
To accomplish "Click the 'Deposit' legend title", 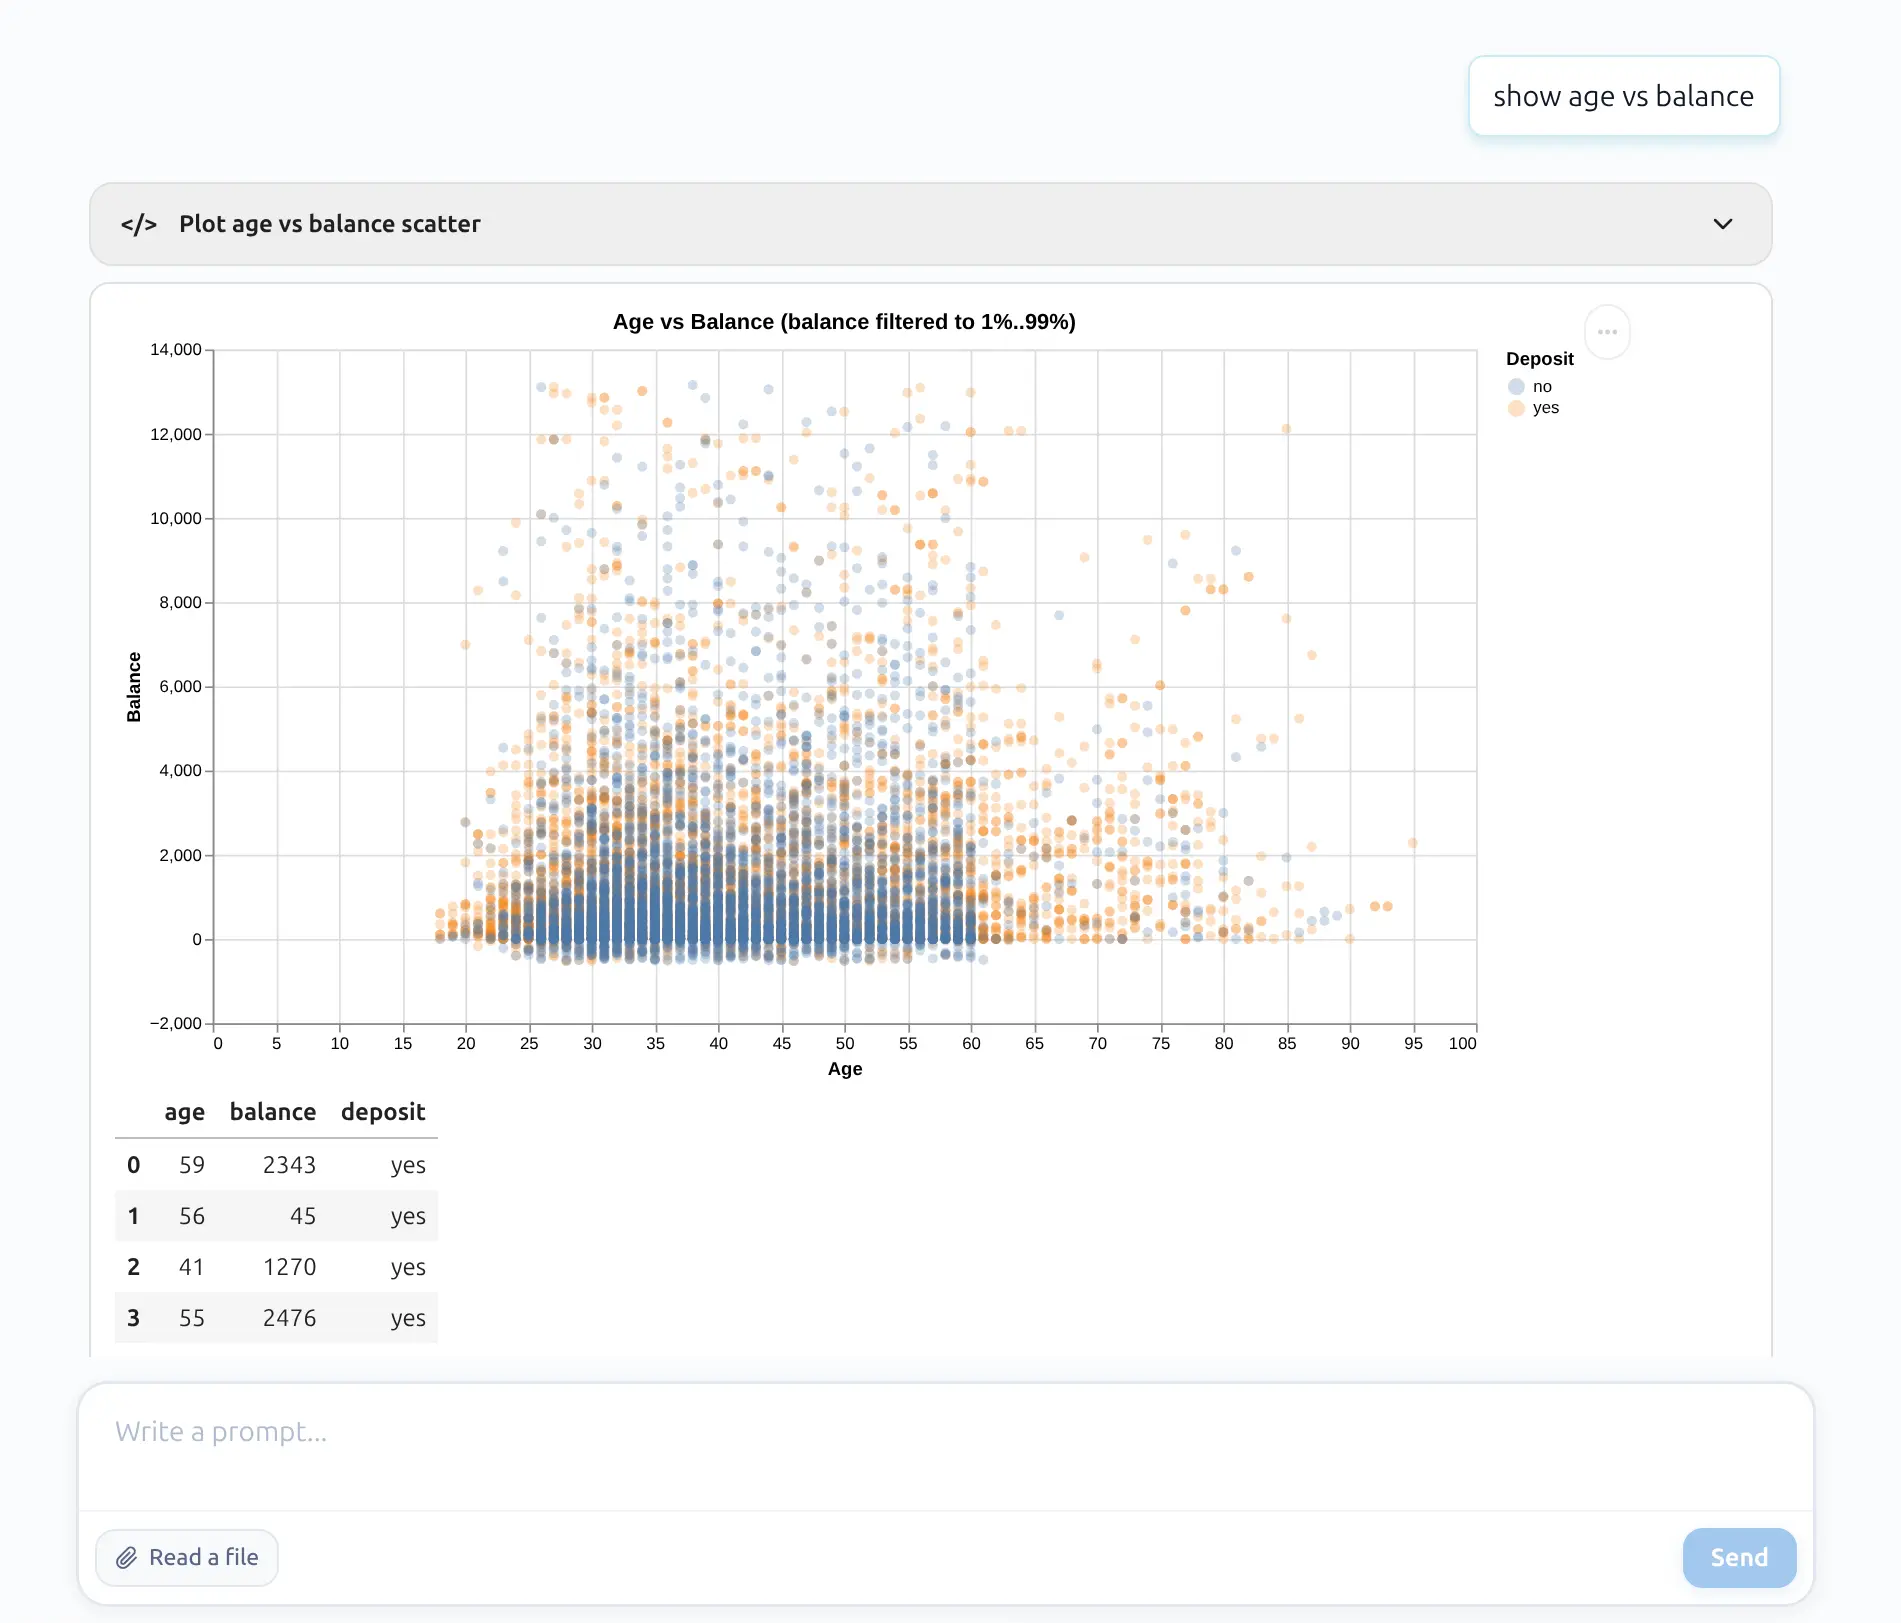I will (x=1539, y=359).
